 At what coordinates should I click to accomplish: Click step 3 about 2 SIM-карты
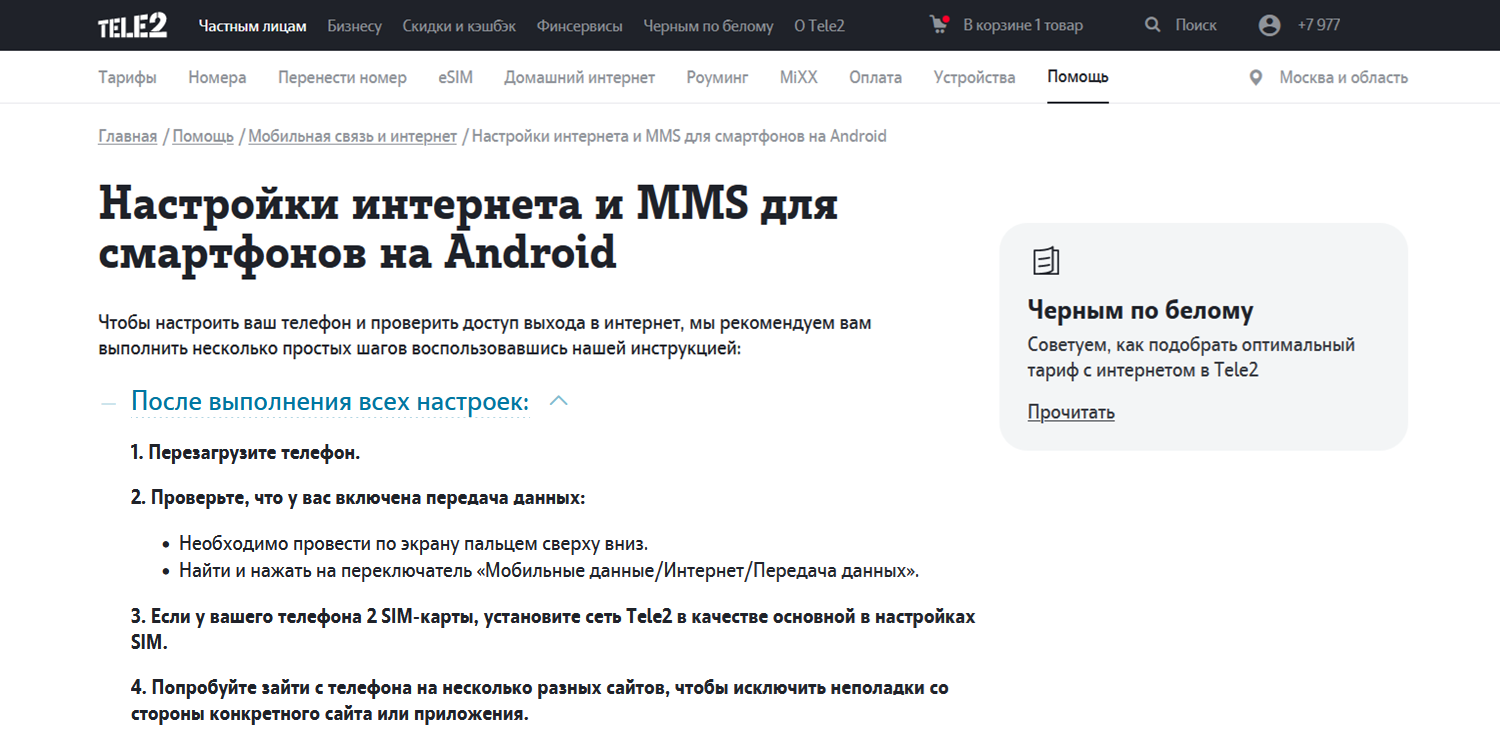[x=553, y=629]
